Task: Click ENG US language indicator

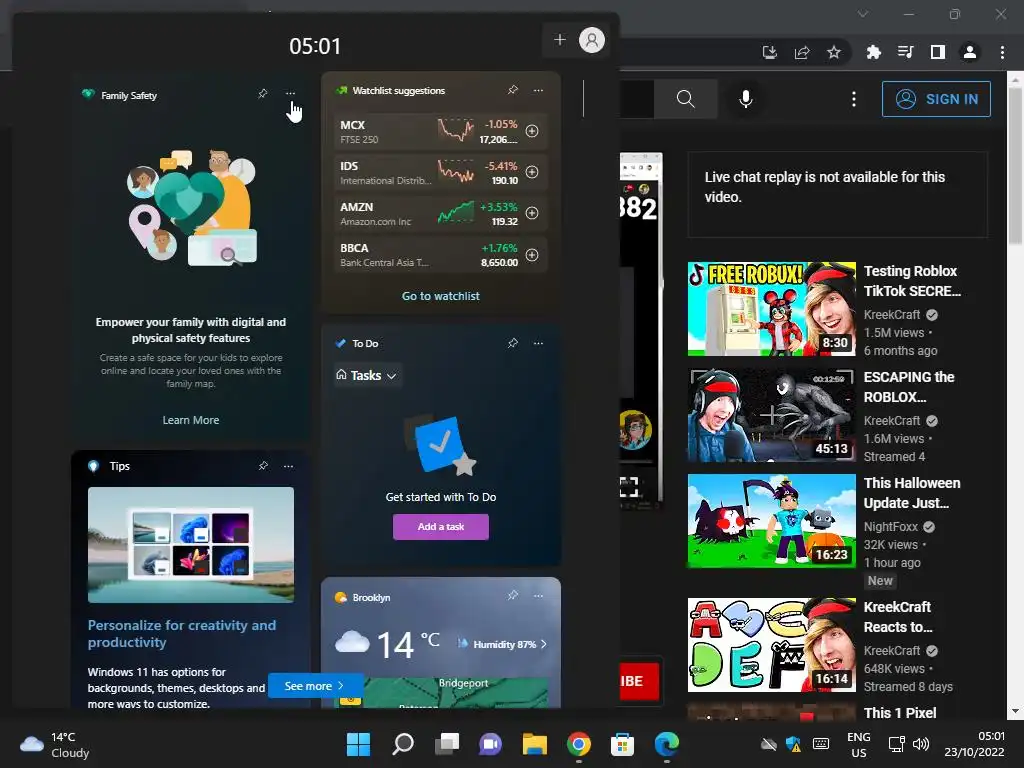Action: pyautogui.click(x=859, y=744)
